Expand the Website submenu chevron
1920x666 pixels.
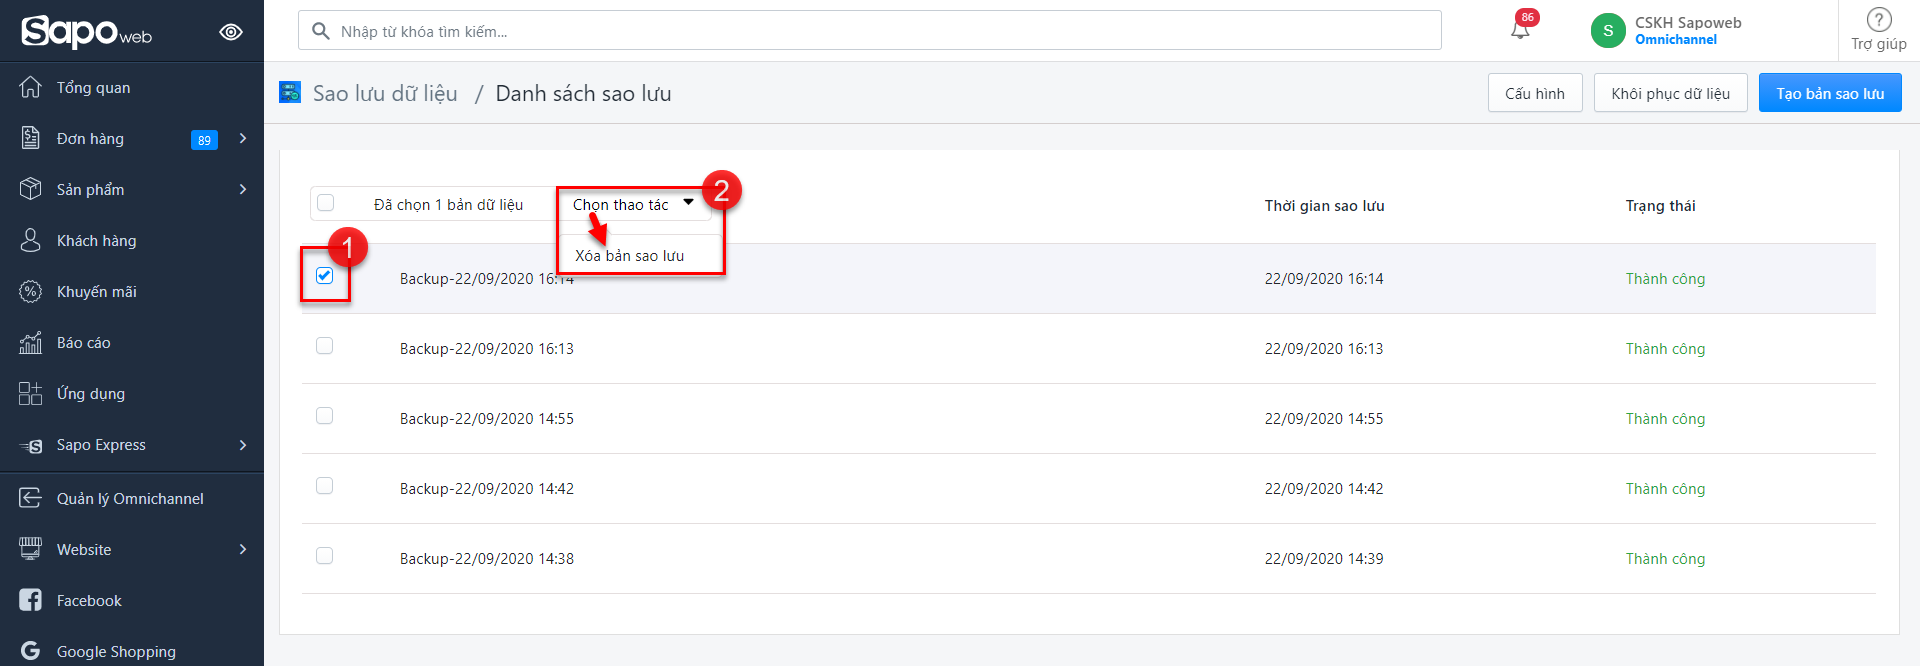click(x=243, y=549)
